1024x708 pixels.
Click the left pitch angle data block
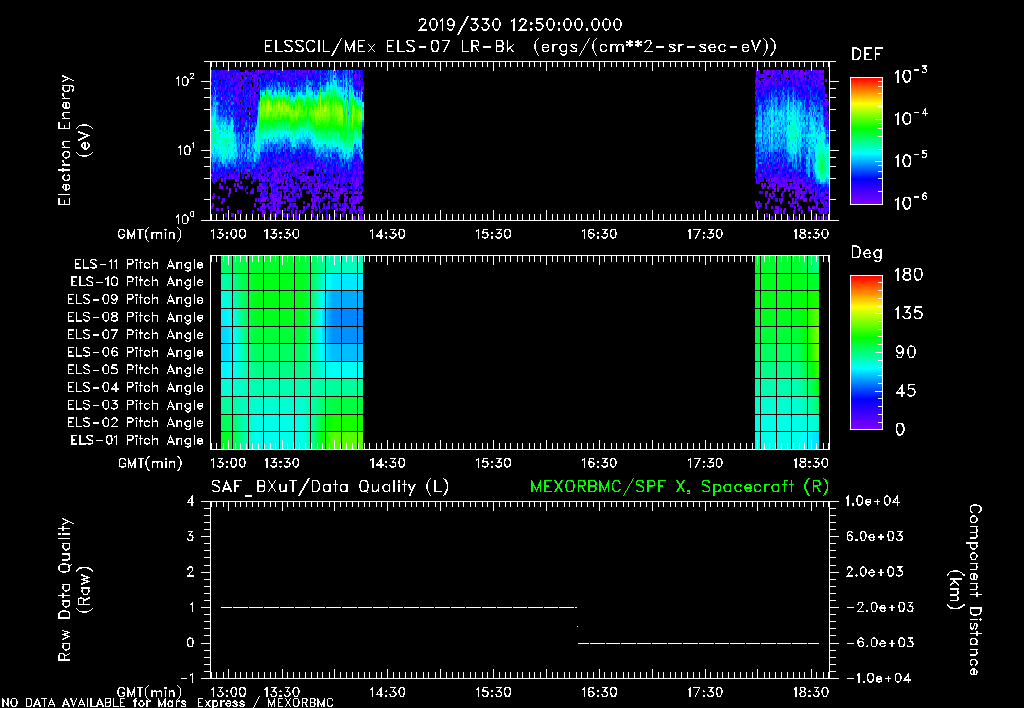pyautogui.click(x=292, y=352)
